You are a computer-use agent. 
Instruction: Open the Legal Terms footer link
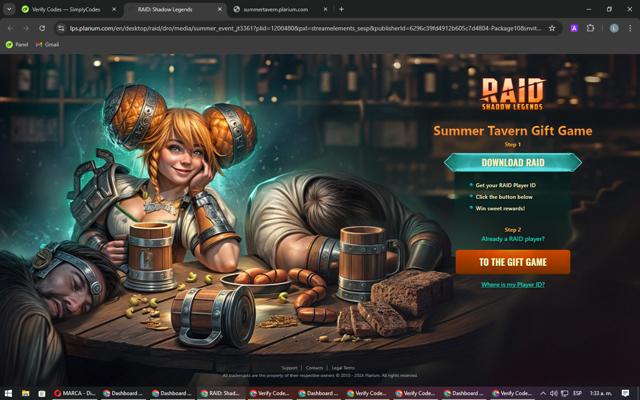[343, 368]
